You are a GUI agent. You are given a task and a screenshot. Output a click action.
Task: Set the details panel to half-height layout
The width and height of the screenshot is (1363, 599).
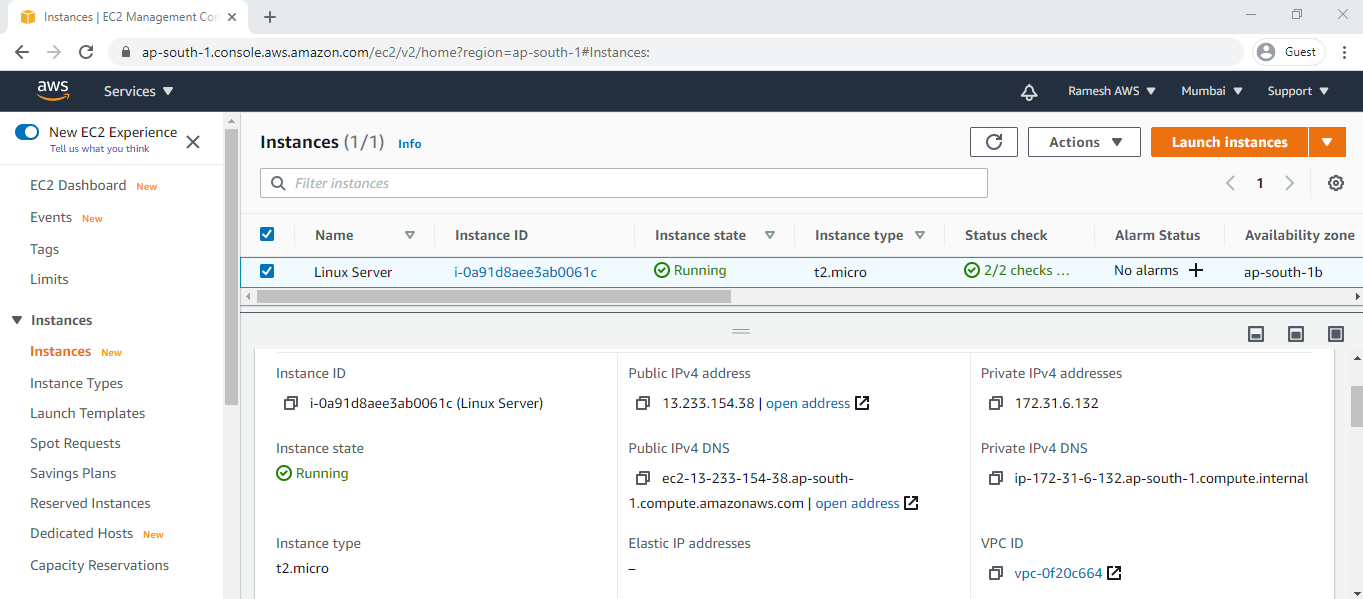[x=1296, y=334]
